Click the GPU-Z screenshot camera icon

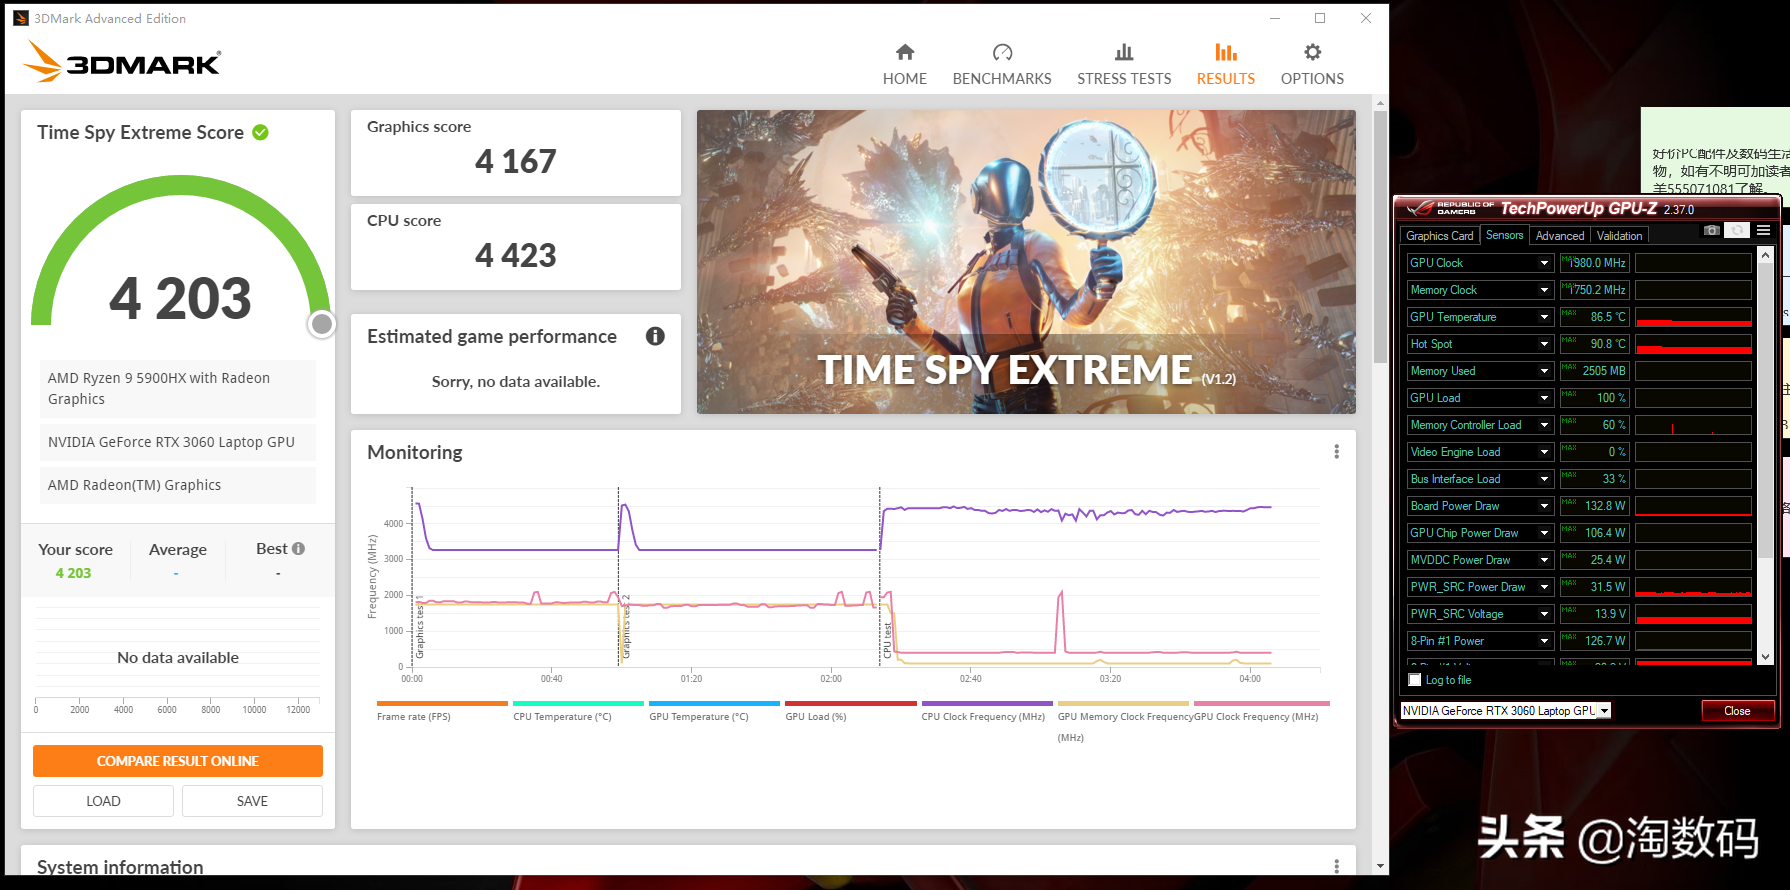click(1712, 231)
